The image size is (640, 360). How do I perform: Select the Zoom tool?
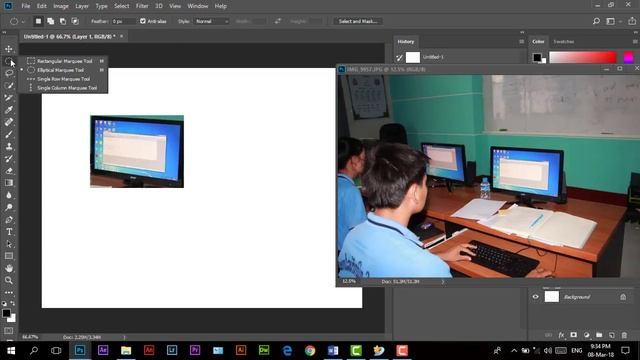coord(9,280)
